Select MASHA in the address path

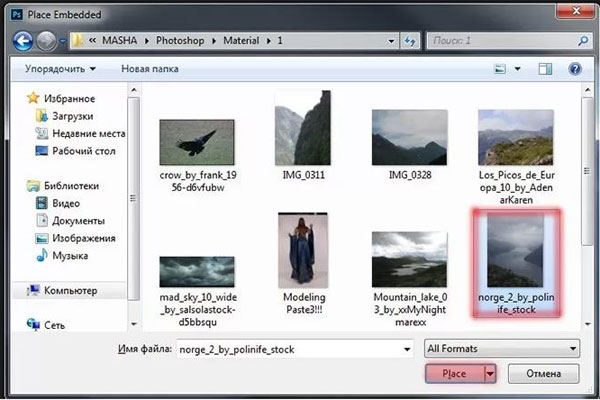119,40
